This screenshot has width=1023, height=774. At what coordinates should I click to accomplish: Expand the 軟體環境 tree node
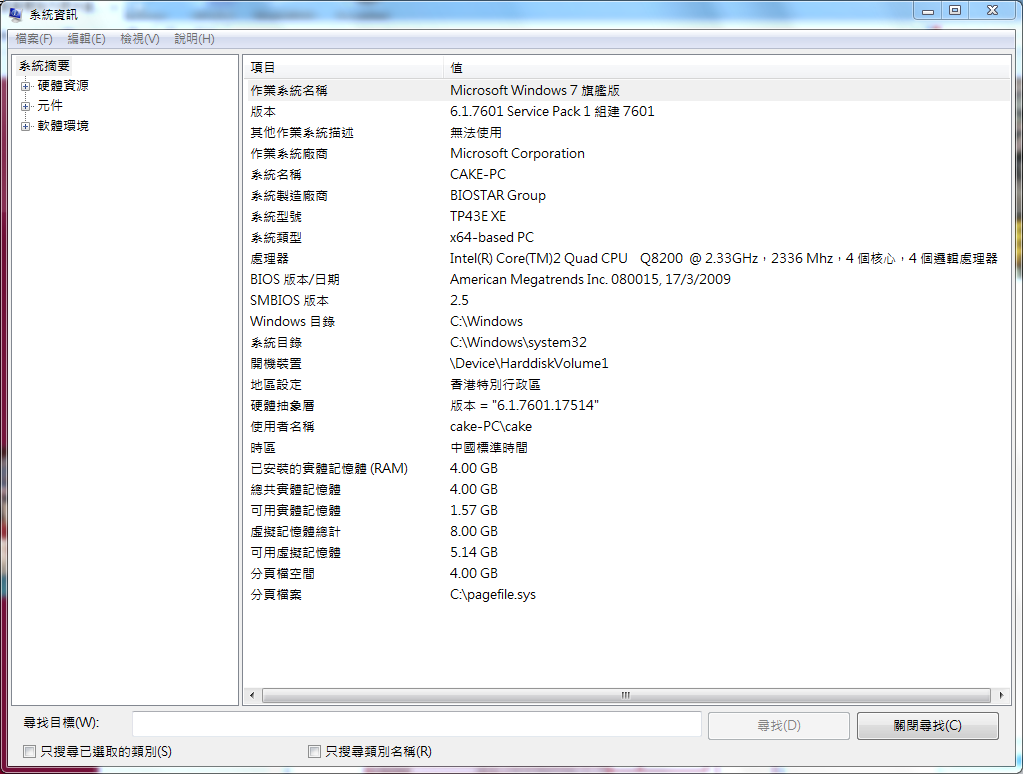(25, 127)
